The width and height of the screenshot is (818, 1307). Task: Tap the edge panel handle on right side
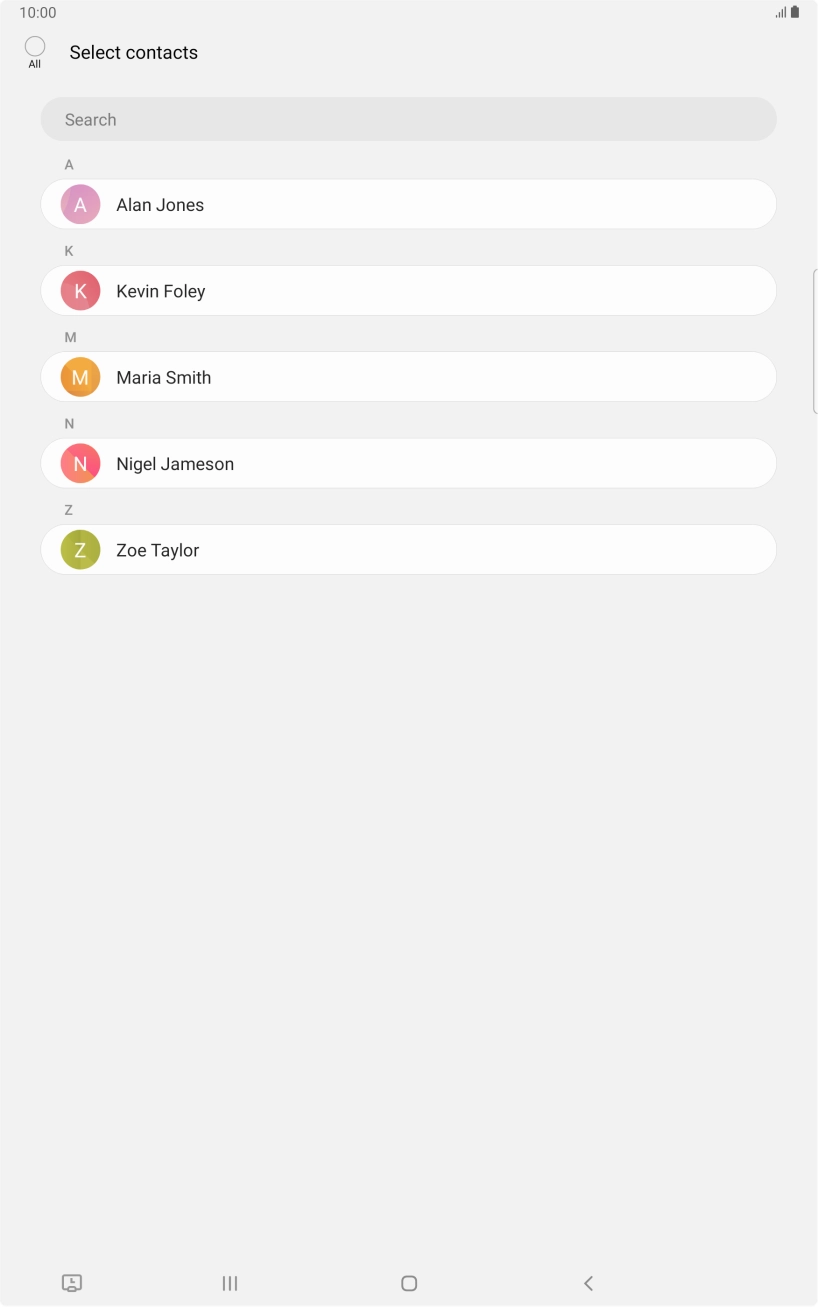click(814, 341)
